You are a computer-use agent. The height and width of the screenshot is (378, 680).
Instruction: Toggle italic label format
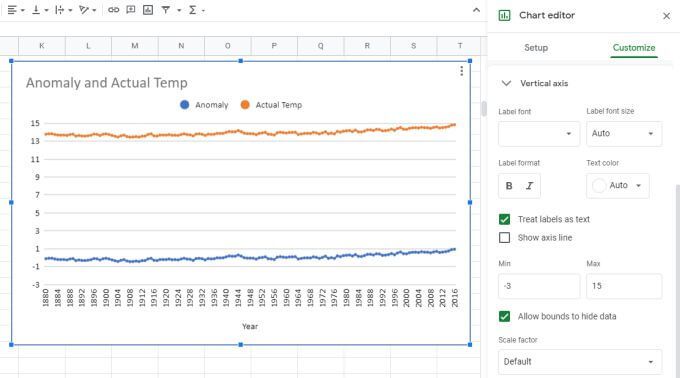(530, 186)
